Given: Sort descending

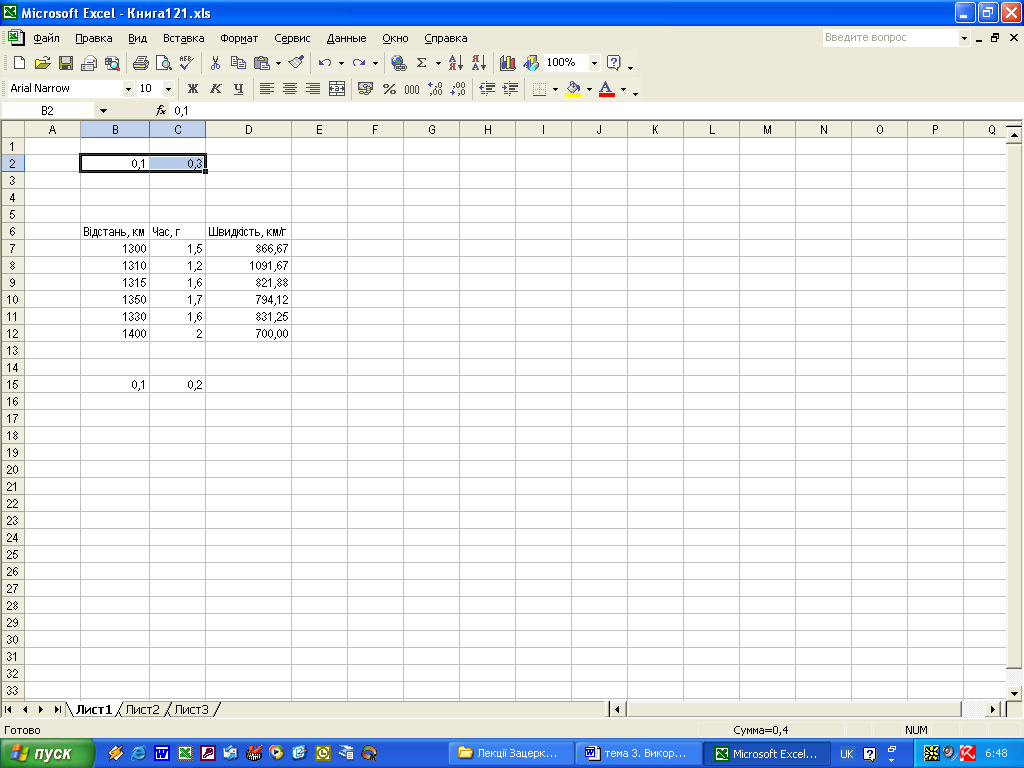Looking at the screenshot, I should point(479,63).
